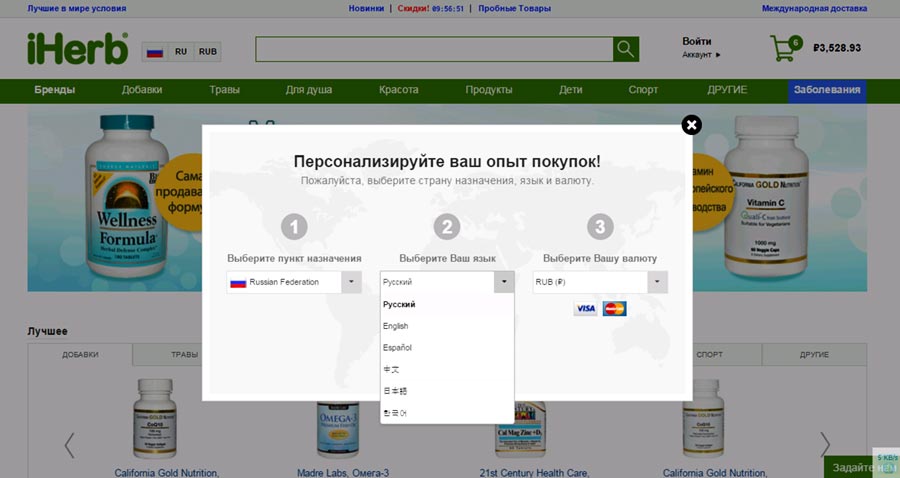Click the Visa card icon
The height and width of the screenshot is (478, 900).
585,309
